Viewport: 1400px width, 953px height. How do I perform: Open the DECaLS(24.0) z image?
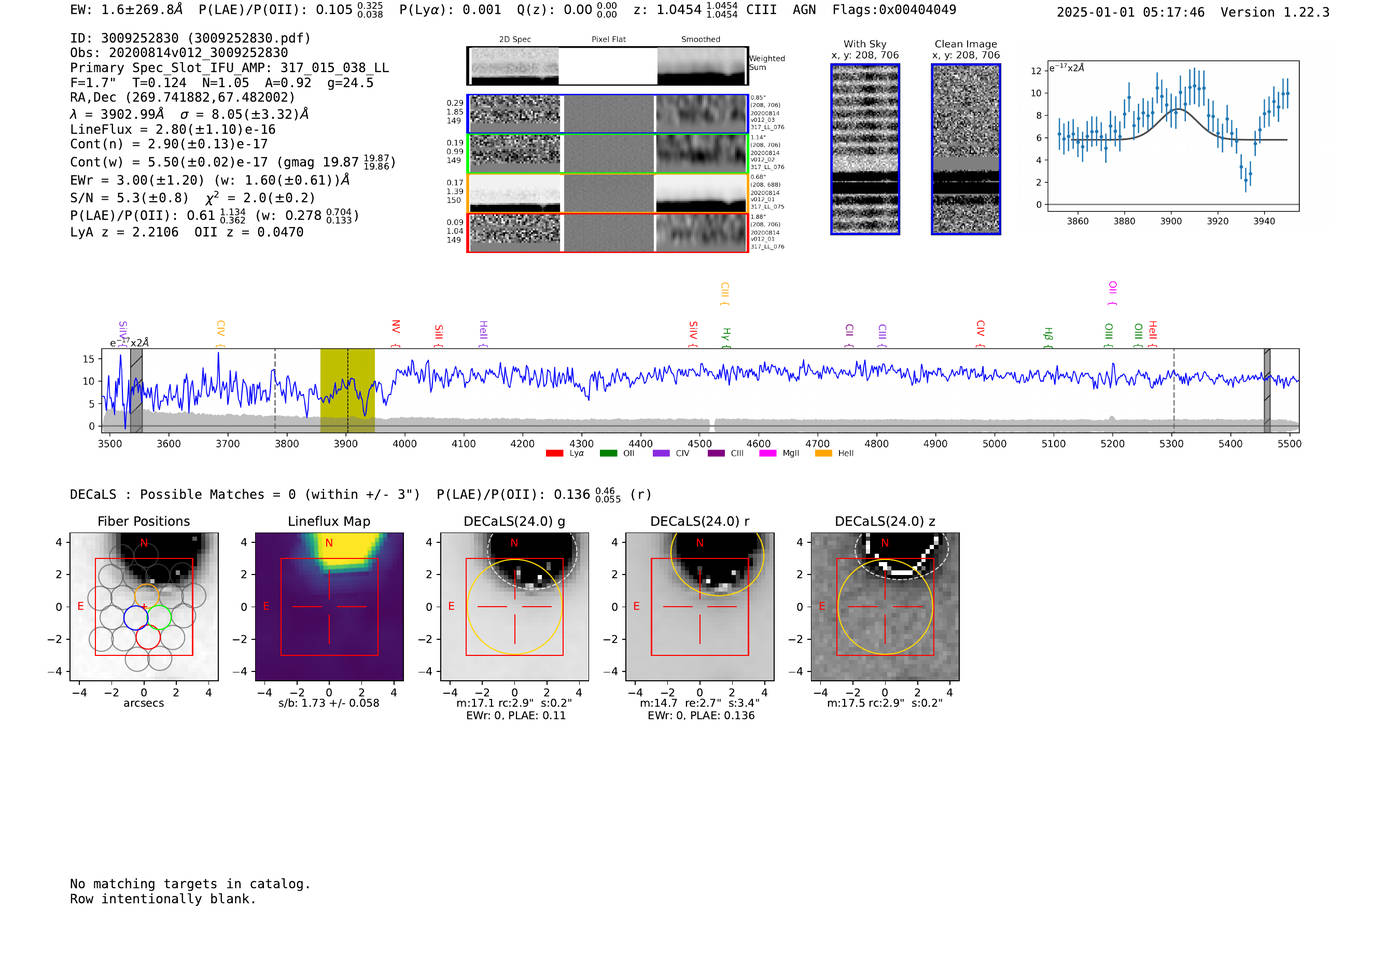(884, 606)
